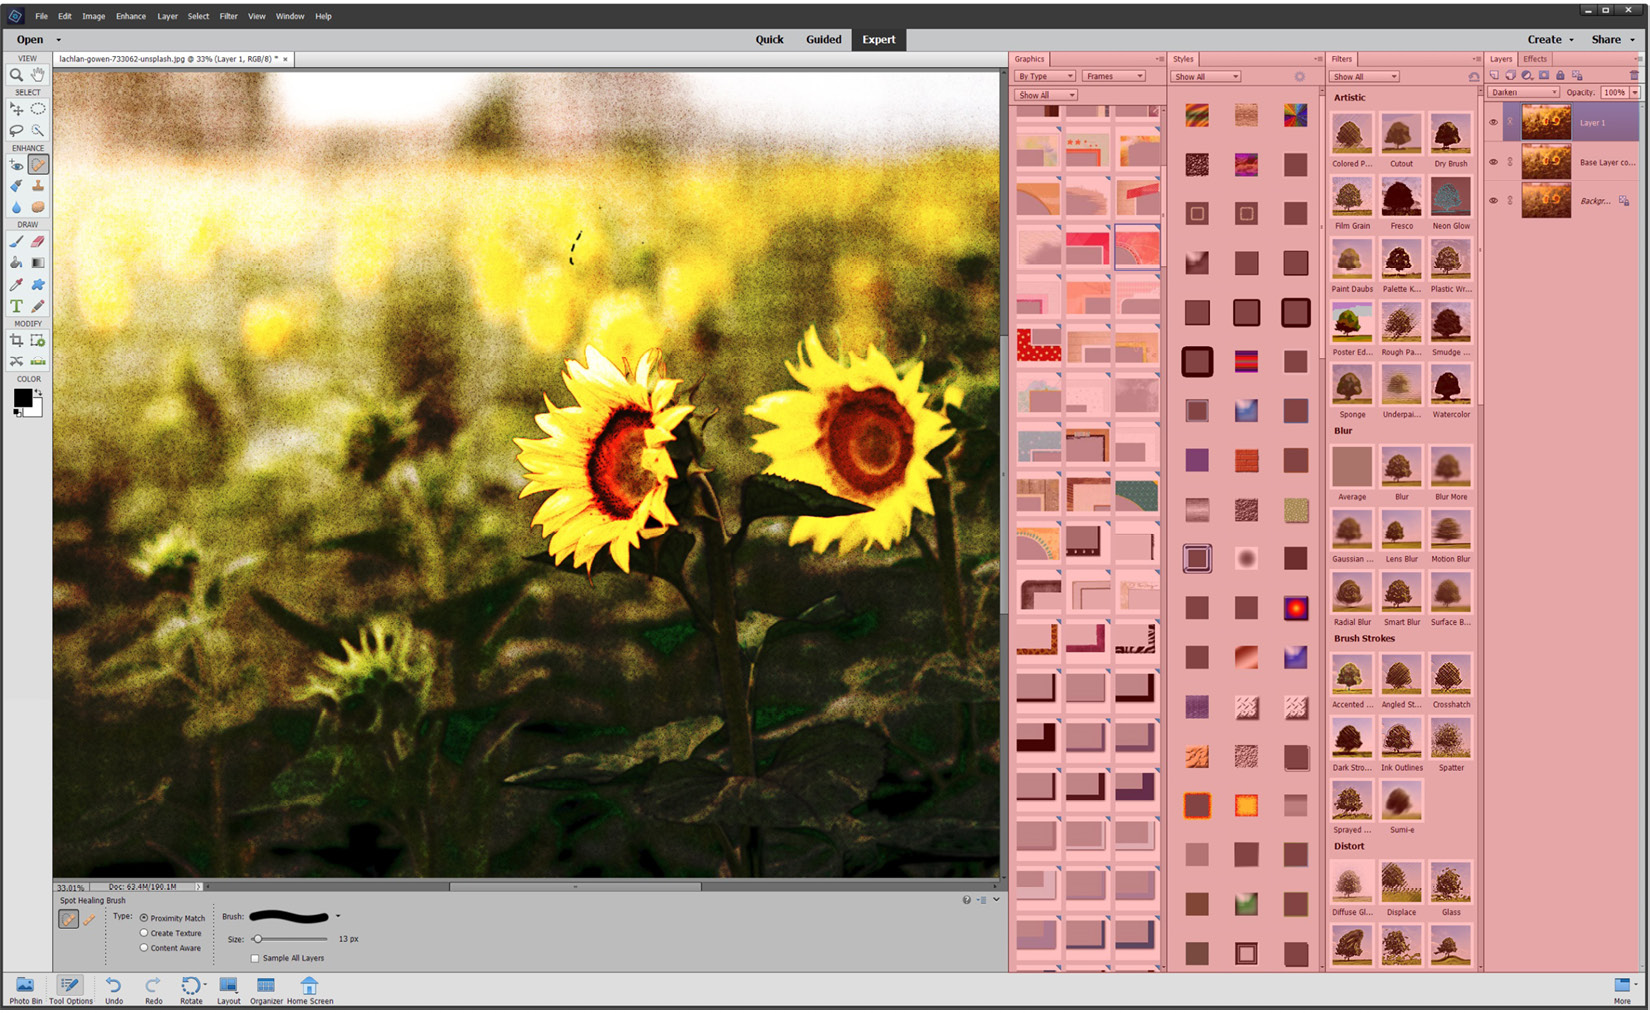Open the Filter menu
Image resolution: width=1650 pixels, height=1013 pixels.
click(229, 16)
